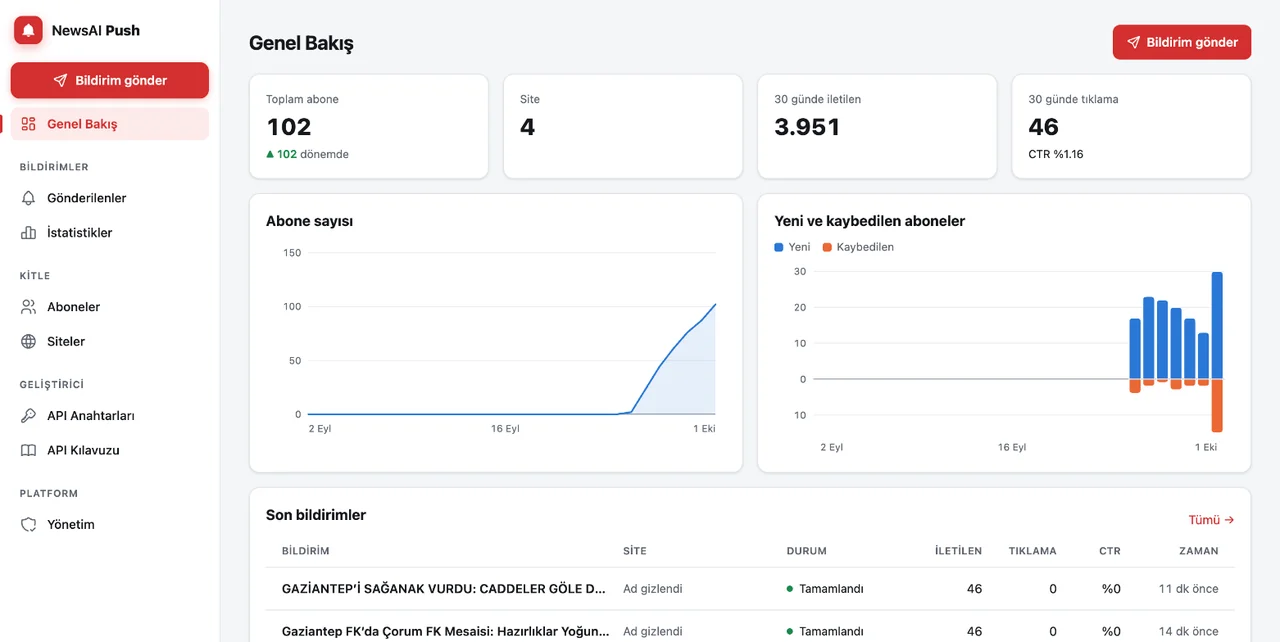Click the orange Kaybedilen legend swatch
Image resolution: width=1280 pixels, height=642 pixels.
point(827,247)
